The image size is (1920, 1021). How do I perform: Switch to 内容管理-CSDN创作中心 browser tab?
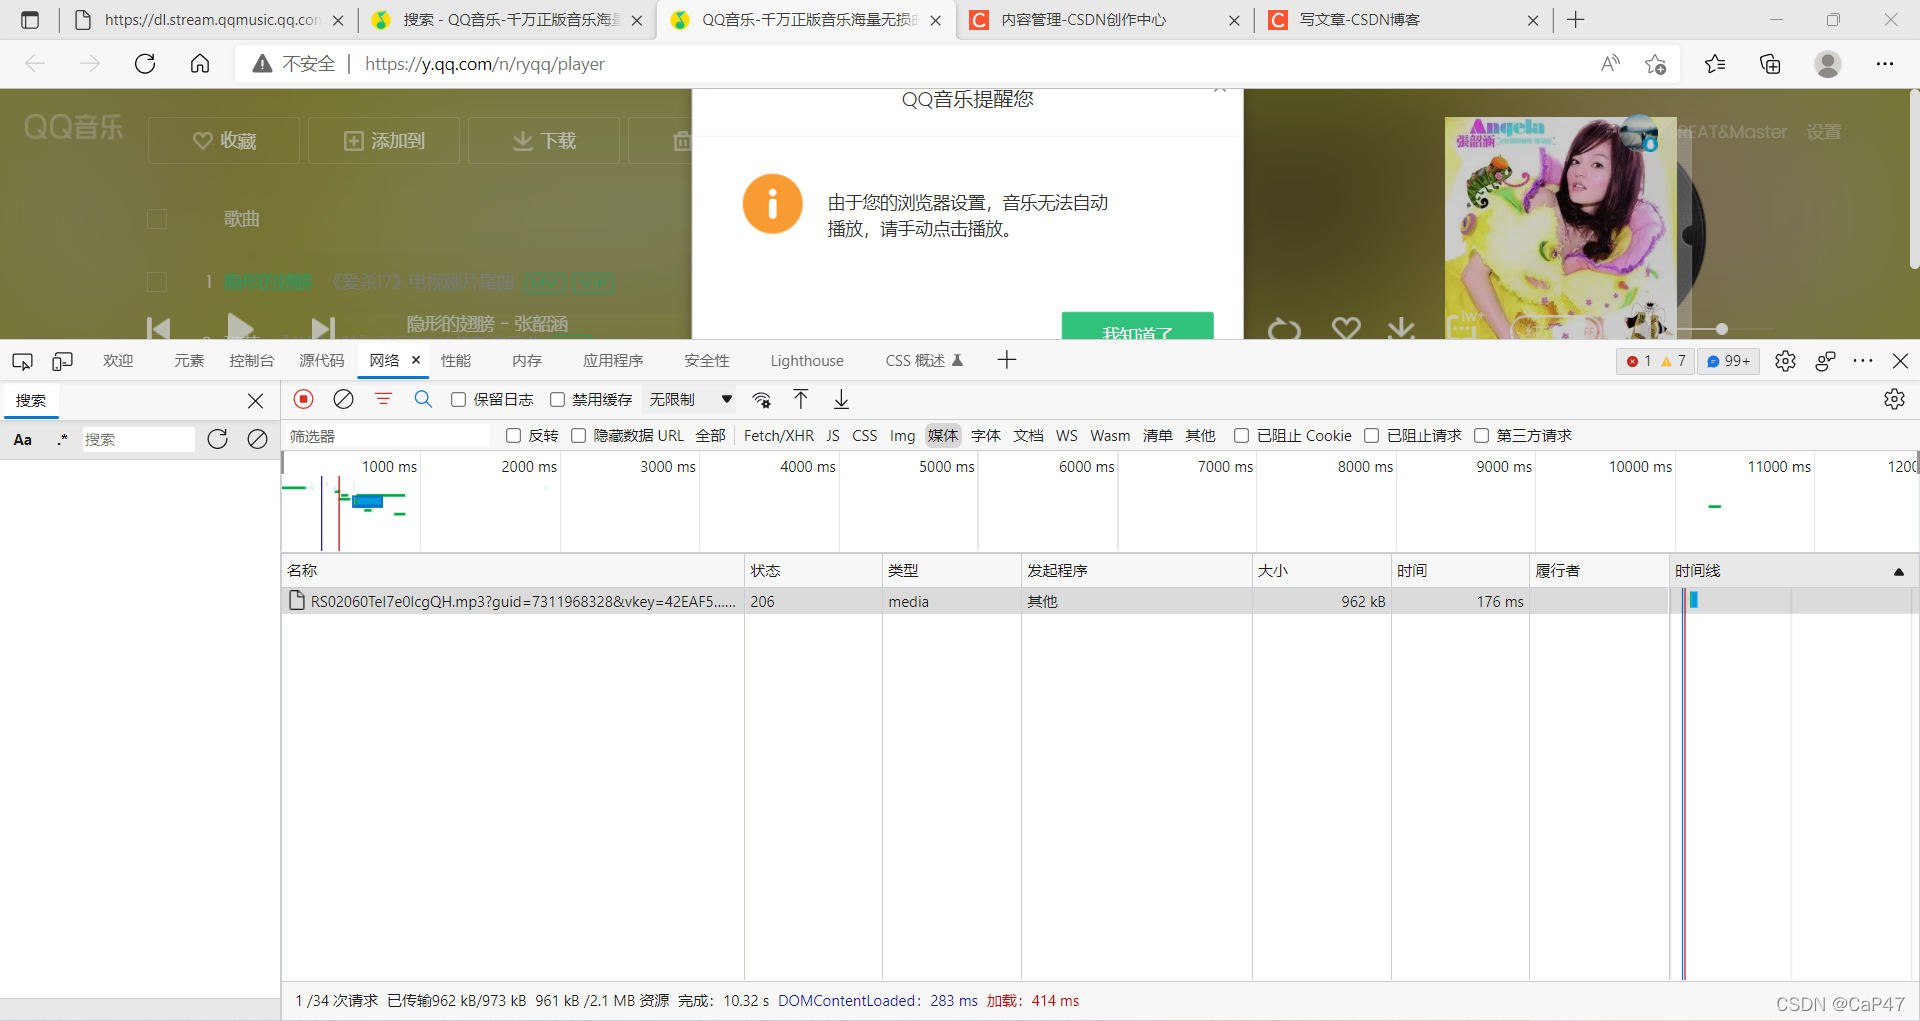click(x=1104, y=20)
